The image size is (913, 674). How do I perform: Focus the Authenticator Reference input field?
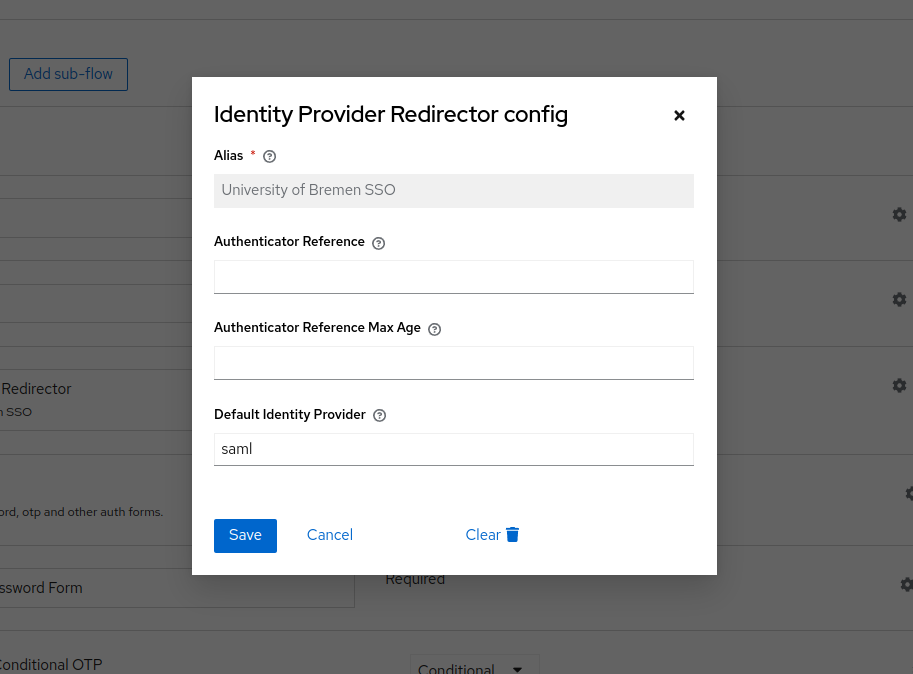click(454, 277)
